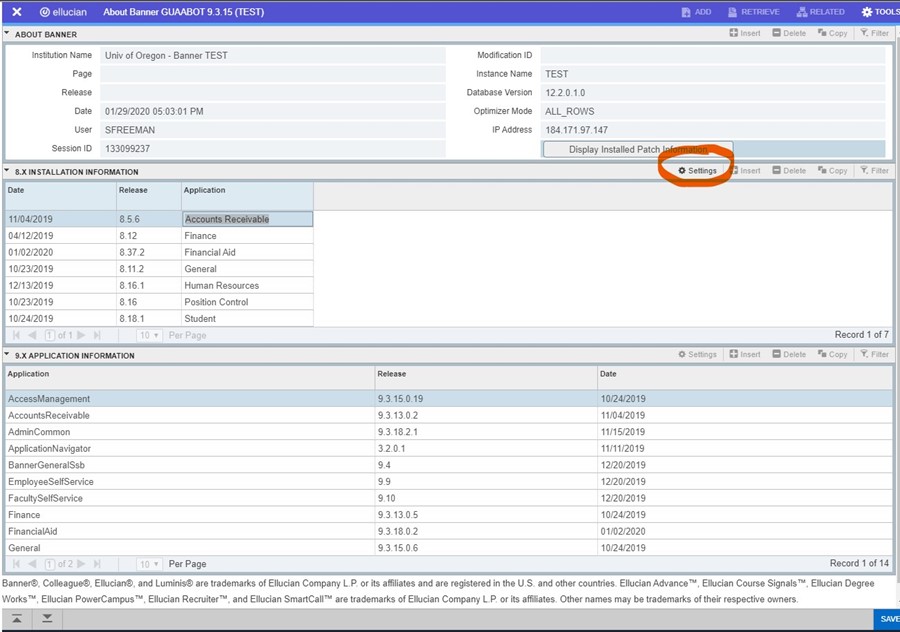Click Filter in the 9.X Application section
This screenshot has width=900, height=632.
tap(875, 354)
